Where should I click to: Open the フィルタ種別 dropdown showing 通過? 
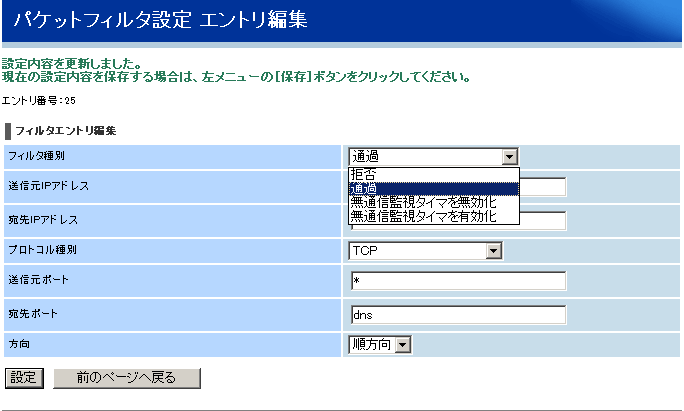pyautogui.click(x=433, y=156)
